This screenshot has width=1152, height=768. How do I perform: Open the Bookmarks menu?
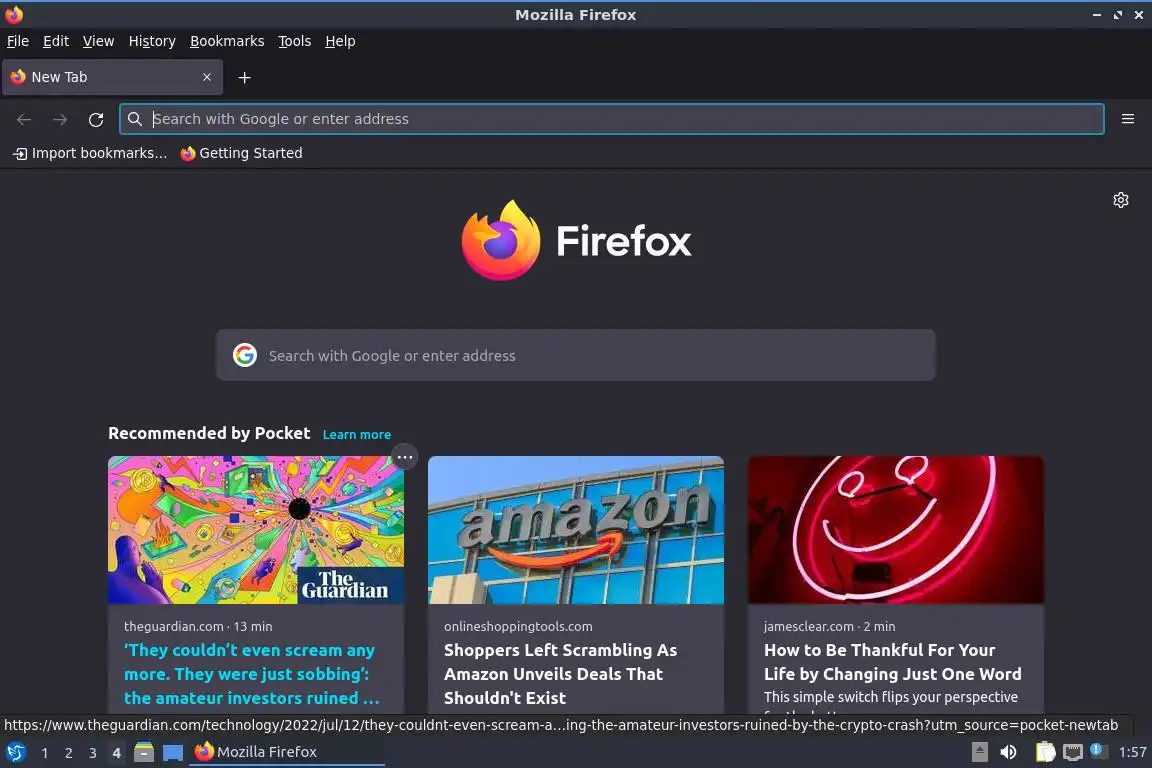[227, 41]
